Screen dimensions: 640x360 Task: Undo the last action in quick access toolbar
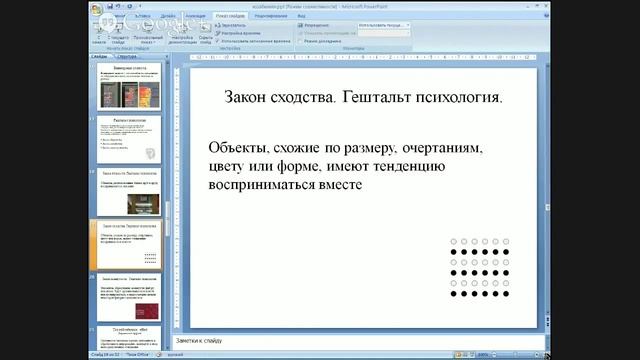[118, 6]
